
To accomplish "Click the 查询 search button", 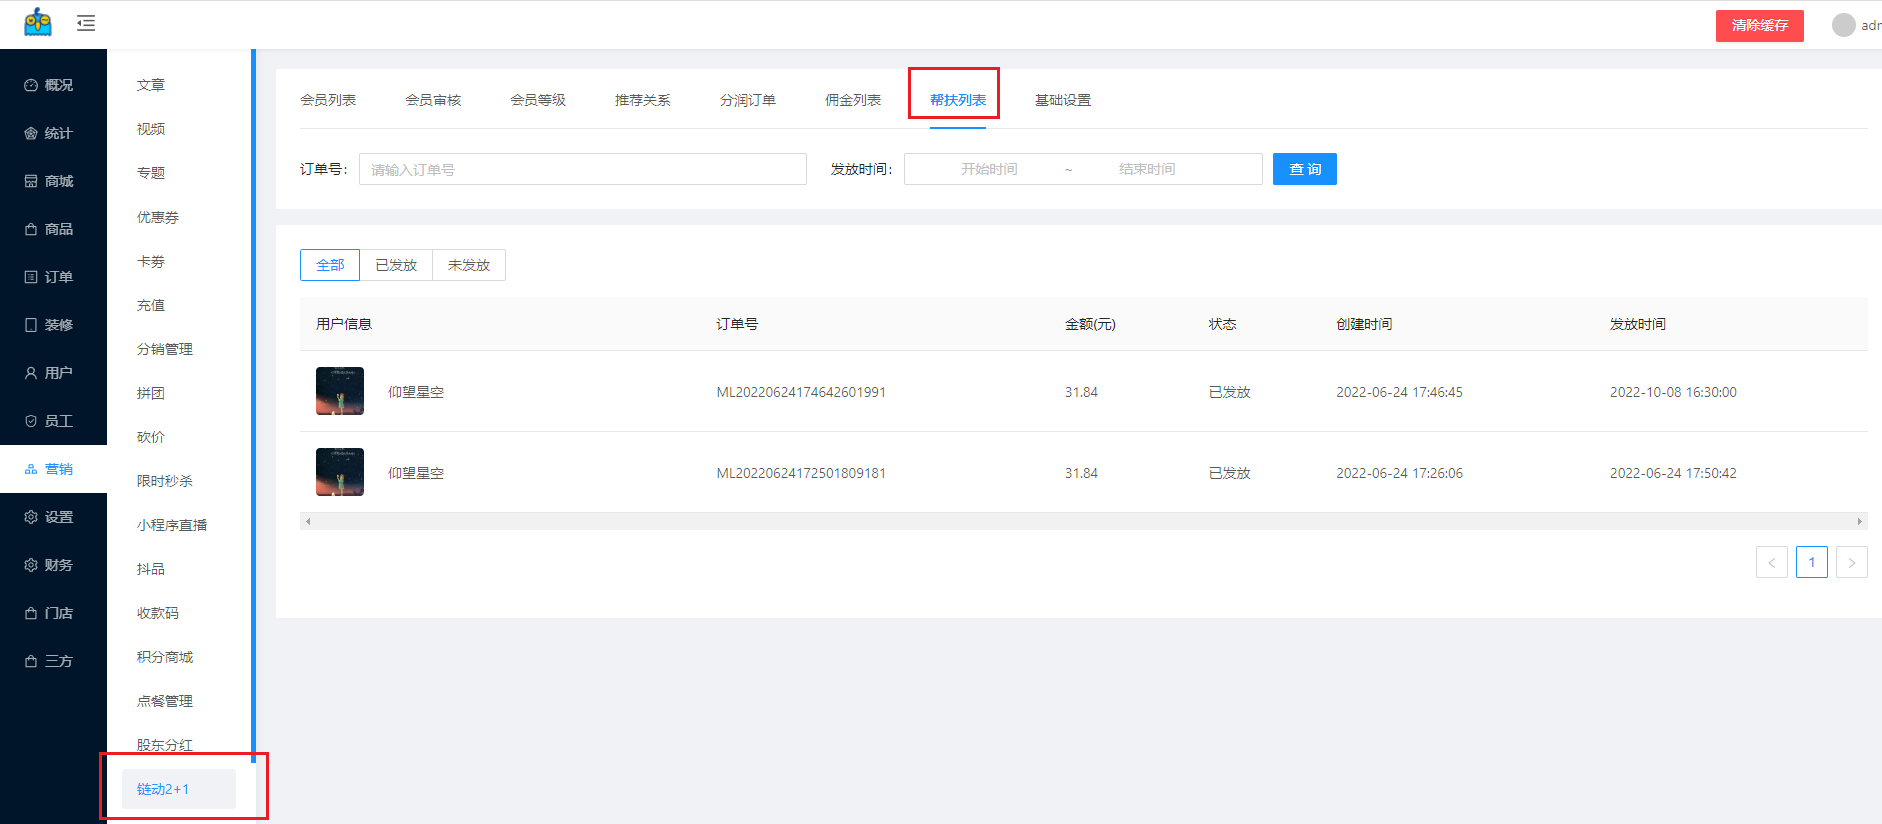I will coord(1304,169).
